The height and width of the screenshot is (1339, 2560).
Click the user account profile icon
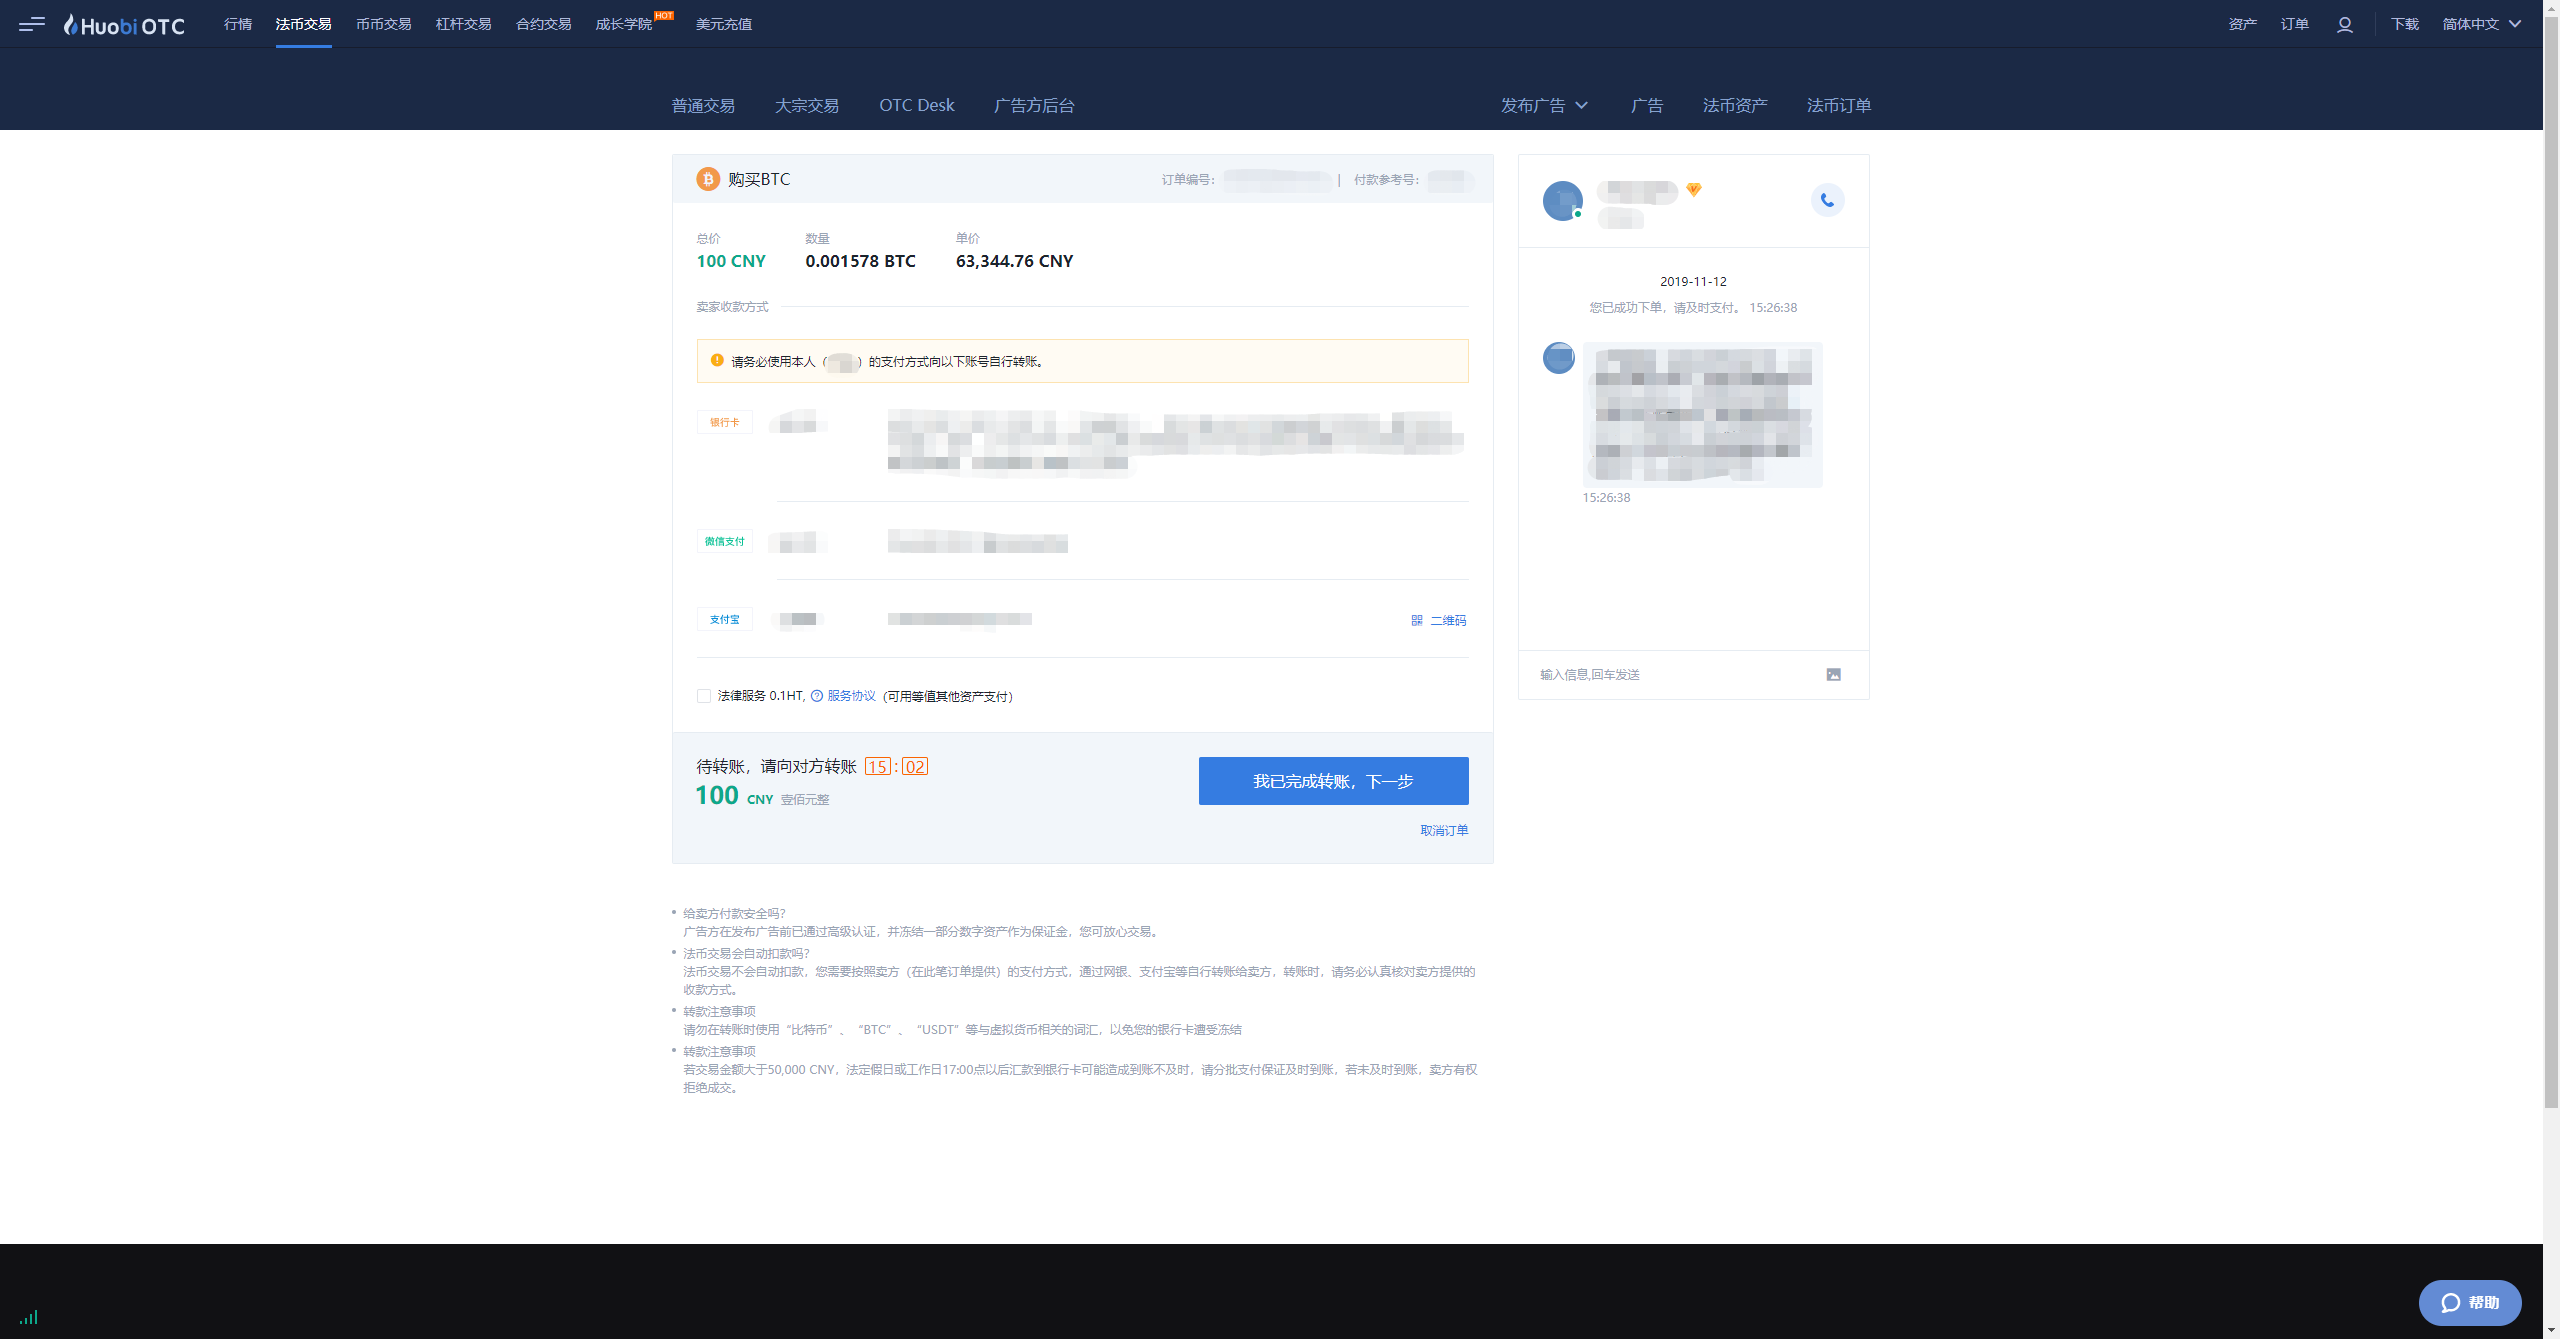(2344, 24)
